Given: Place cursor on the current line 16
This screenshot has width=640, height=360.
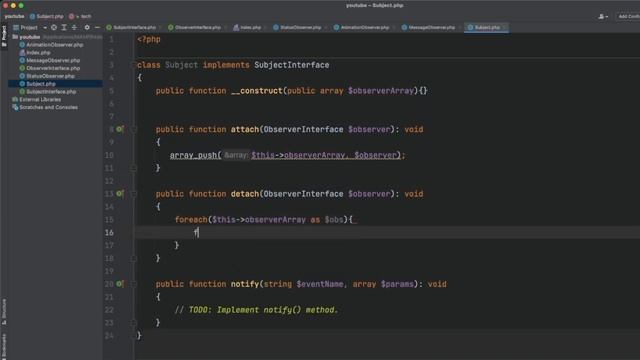Looking at the screenshot, I should [x=388, y=232].
